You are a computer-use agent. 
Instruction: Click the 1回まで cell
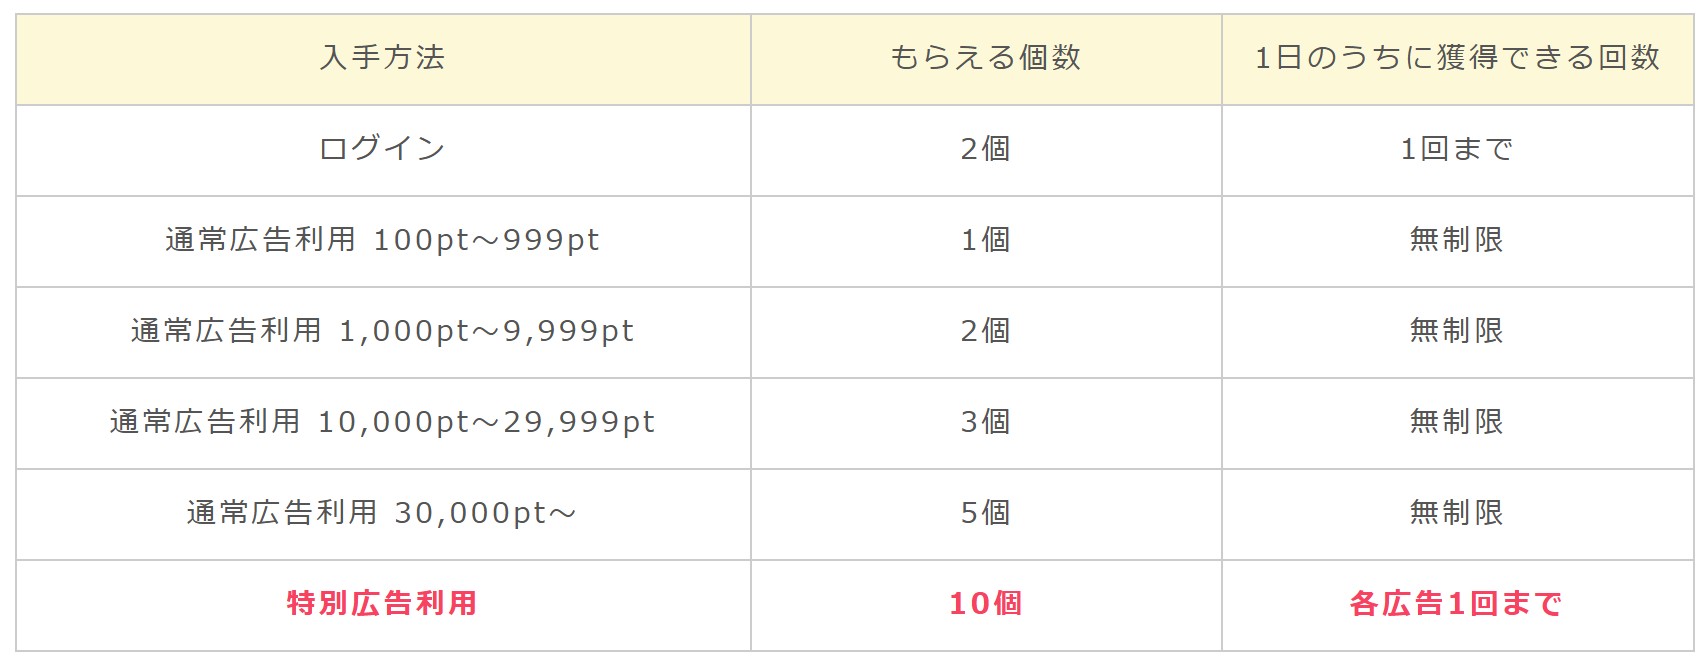click(1456, 149)
